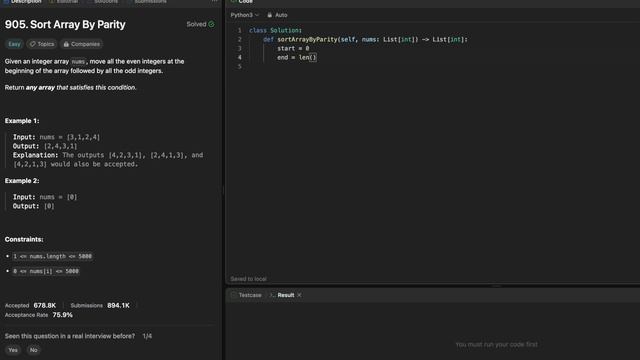
Task: Click the 1/4 question counter
Action: (x=147, y=336)
